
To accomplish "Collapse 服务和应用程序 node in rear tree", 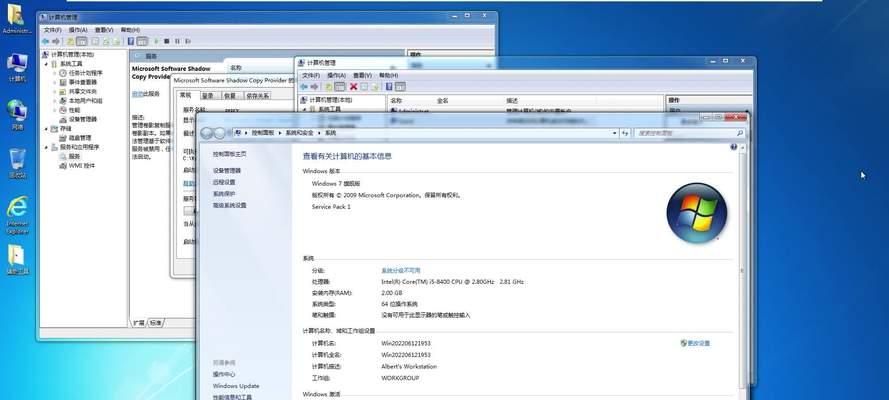I will (x=46, y=147).
